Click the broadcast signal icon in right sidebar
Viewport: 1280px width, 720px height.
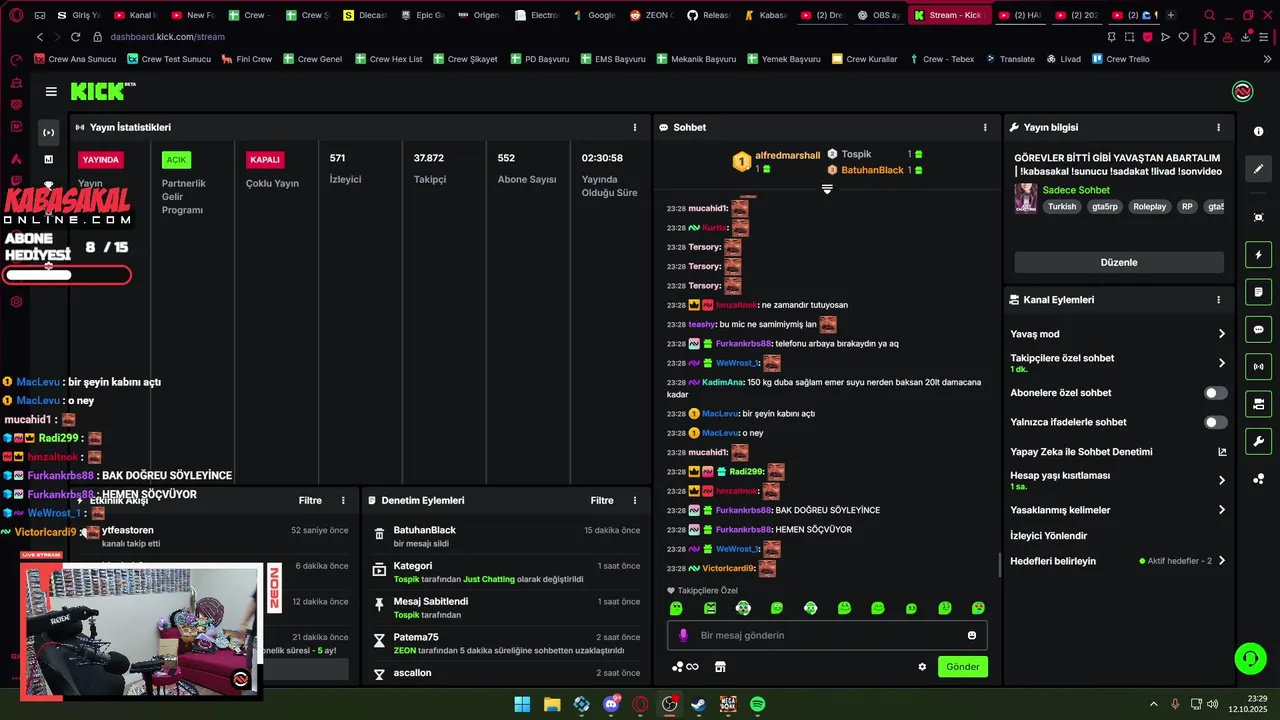(x=1258, y=367)
